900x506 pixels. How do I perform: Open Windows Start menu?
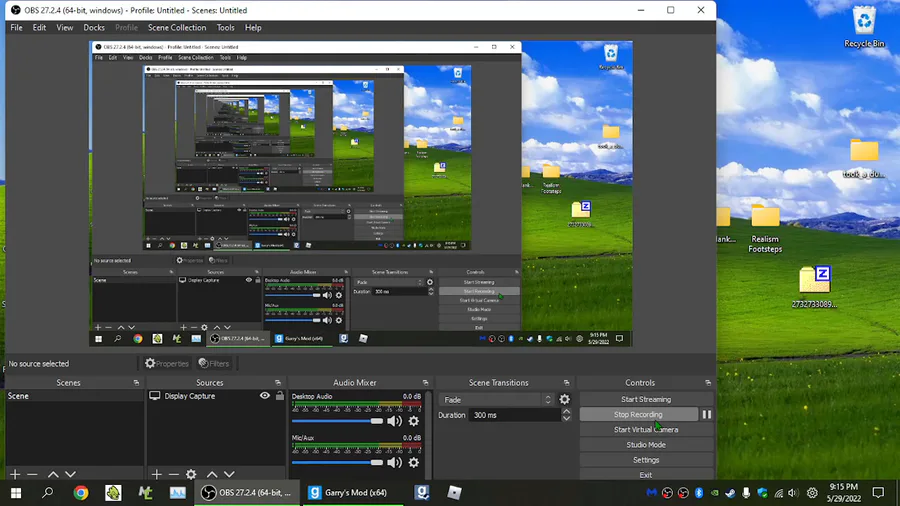pos(16,493)
